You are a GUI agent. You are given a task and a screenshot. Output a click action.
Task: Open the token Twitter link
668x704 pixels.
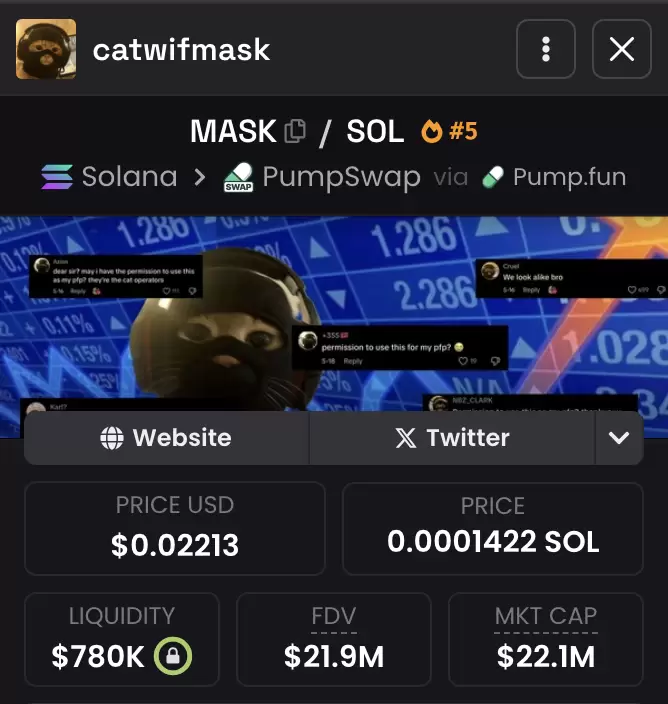click(x=452, y=438)
